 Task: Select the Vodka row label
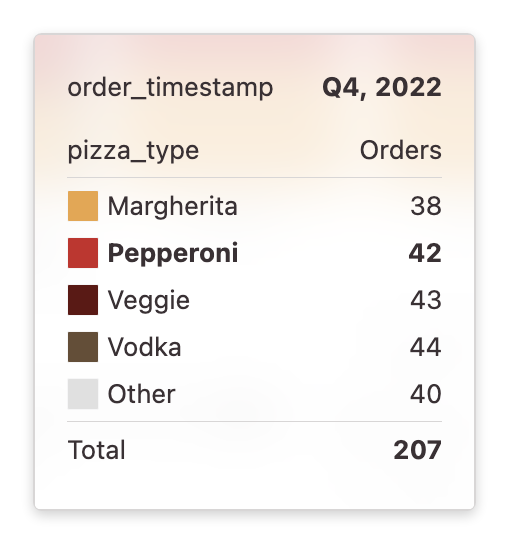click(144, 347)
